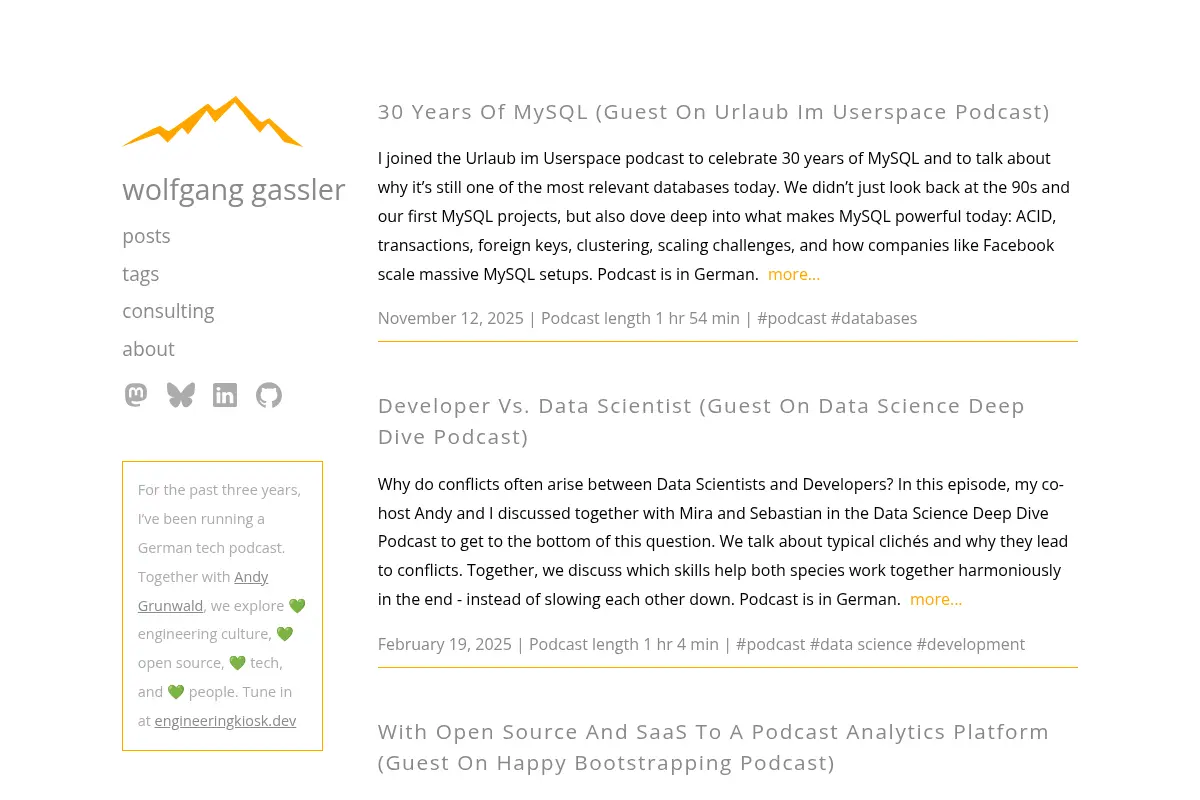
Task: Open the about page
Action: coord(148,349)
